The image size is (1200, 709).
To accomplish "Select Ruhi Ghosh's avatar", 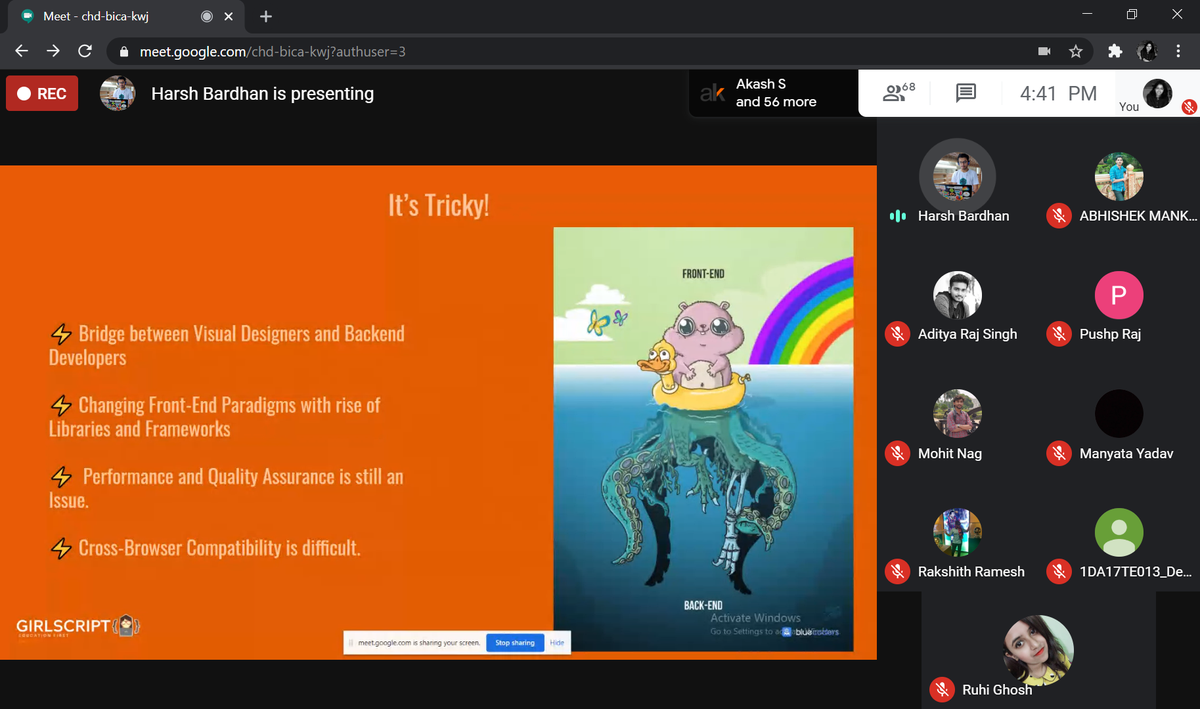I will coord(1038,651).
